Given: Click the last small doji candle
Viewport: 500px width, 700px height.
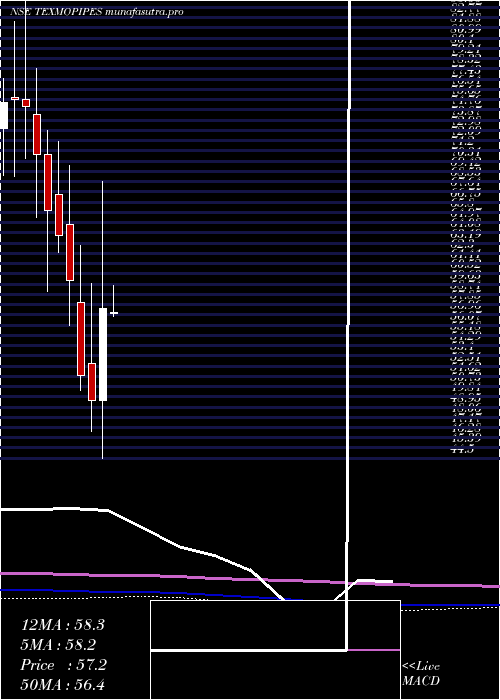Looking at the screenshot, I should [x=113, y=313].
